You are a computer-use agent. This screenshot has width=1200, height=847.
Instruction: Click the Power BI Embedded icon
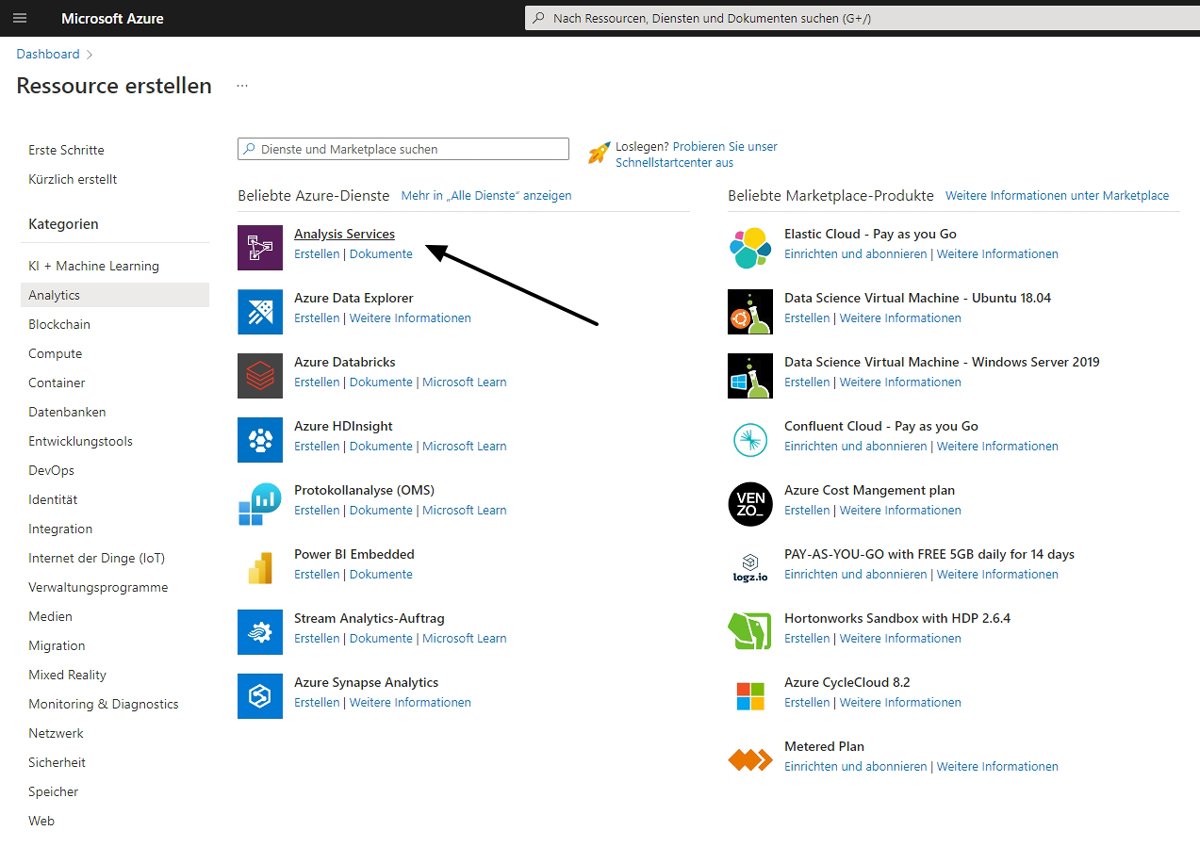tap(259, 567)
